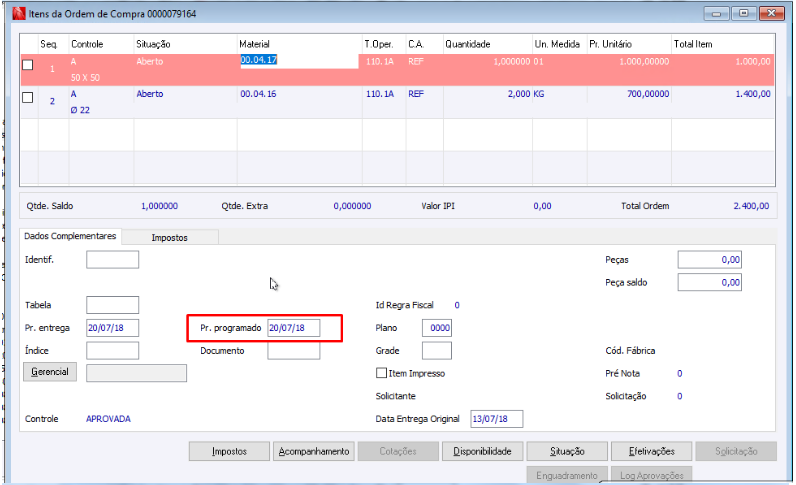Open Impostos using the bottom button
This screenshot has width=796, height=485.
coord(229,451)
